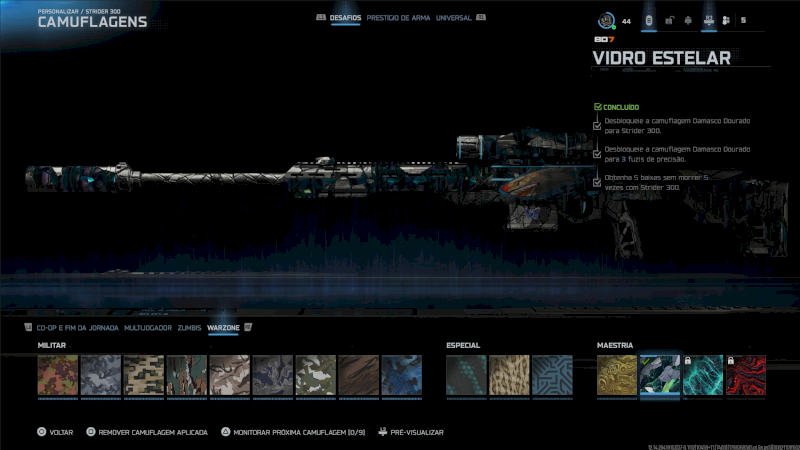Select the Warzone camo tab

pyautogui.click(x=223, y=328)
